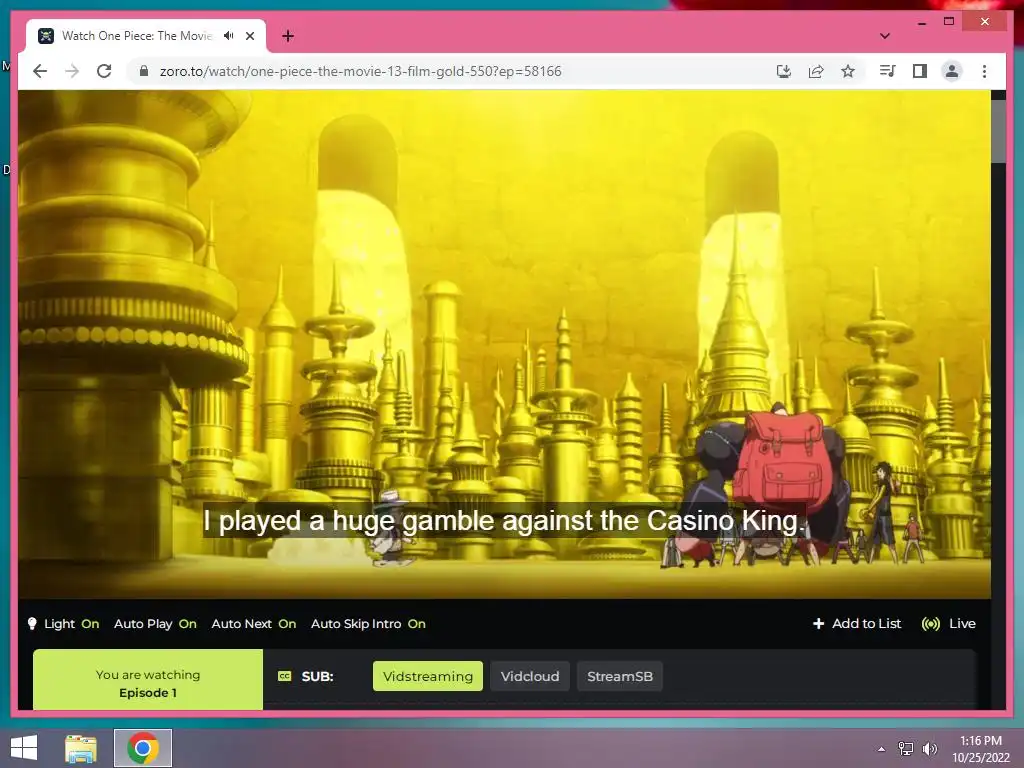Viewport: 1024px width, 768px height.
Task: Minimize the Chrome window
Action: [921, 22]
